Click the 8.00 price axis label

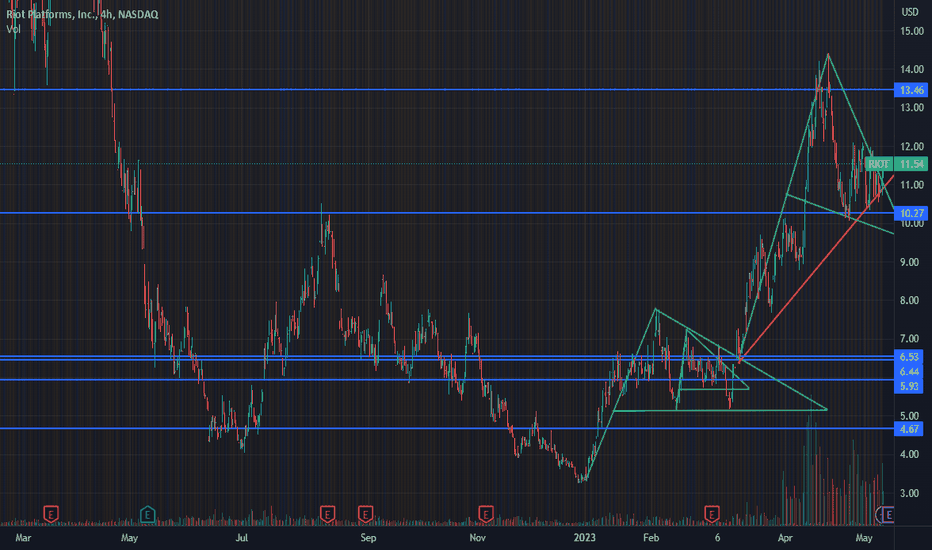coord(909,301)
